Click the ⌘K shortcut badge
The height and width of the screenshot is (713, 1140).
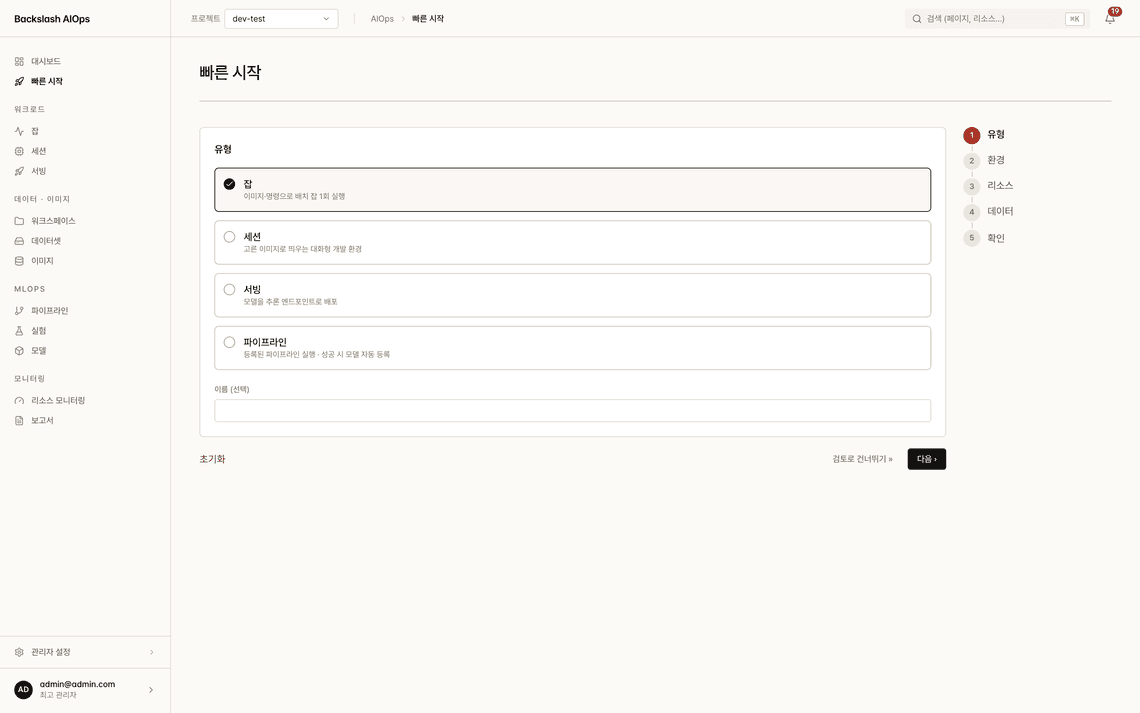click(x=1074, y=19)
